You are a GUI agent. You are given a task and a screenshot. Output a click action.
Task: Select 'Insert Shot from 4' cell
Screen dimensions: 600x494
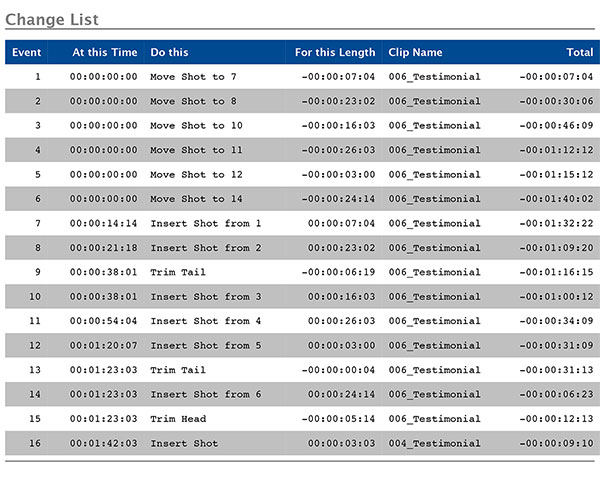[x=206, y=321]
